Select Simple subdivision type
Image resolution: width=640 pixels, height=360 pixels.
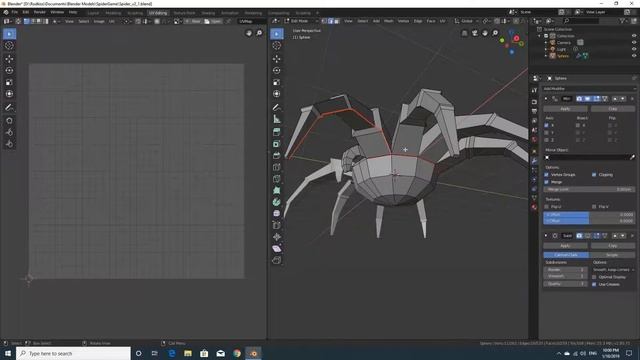point(612,255)
